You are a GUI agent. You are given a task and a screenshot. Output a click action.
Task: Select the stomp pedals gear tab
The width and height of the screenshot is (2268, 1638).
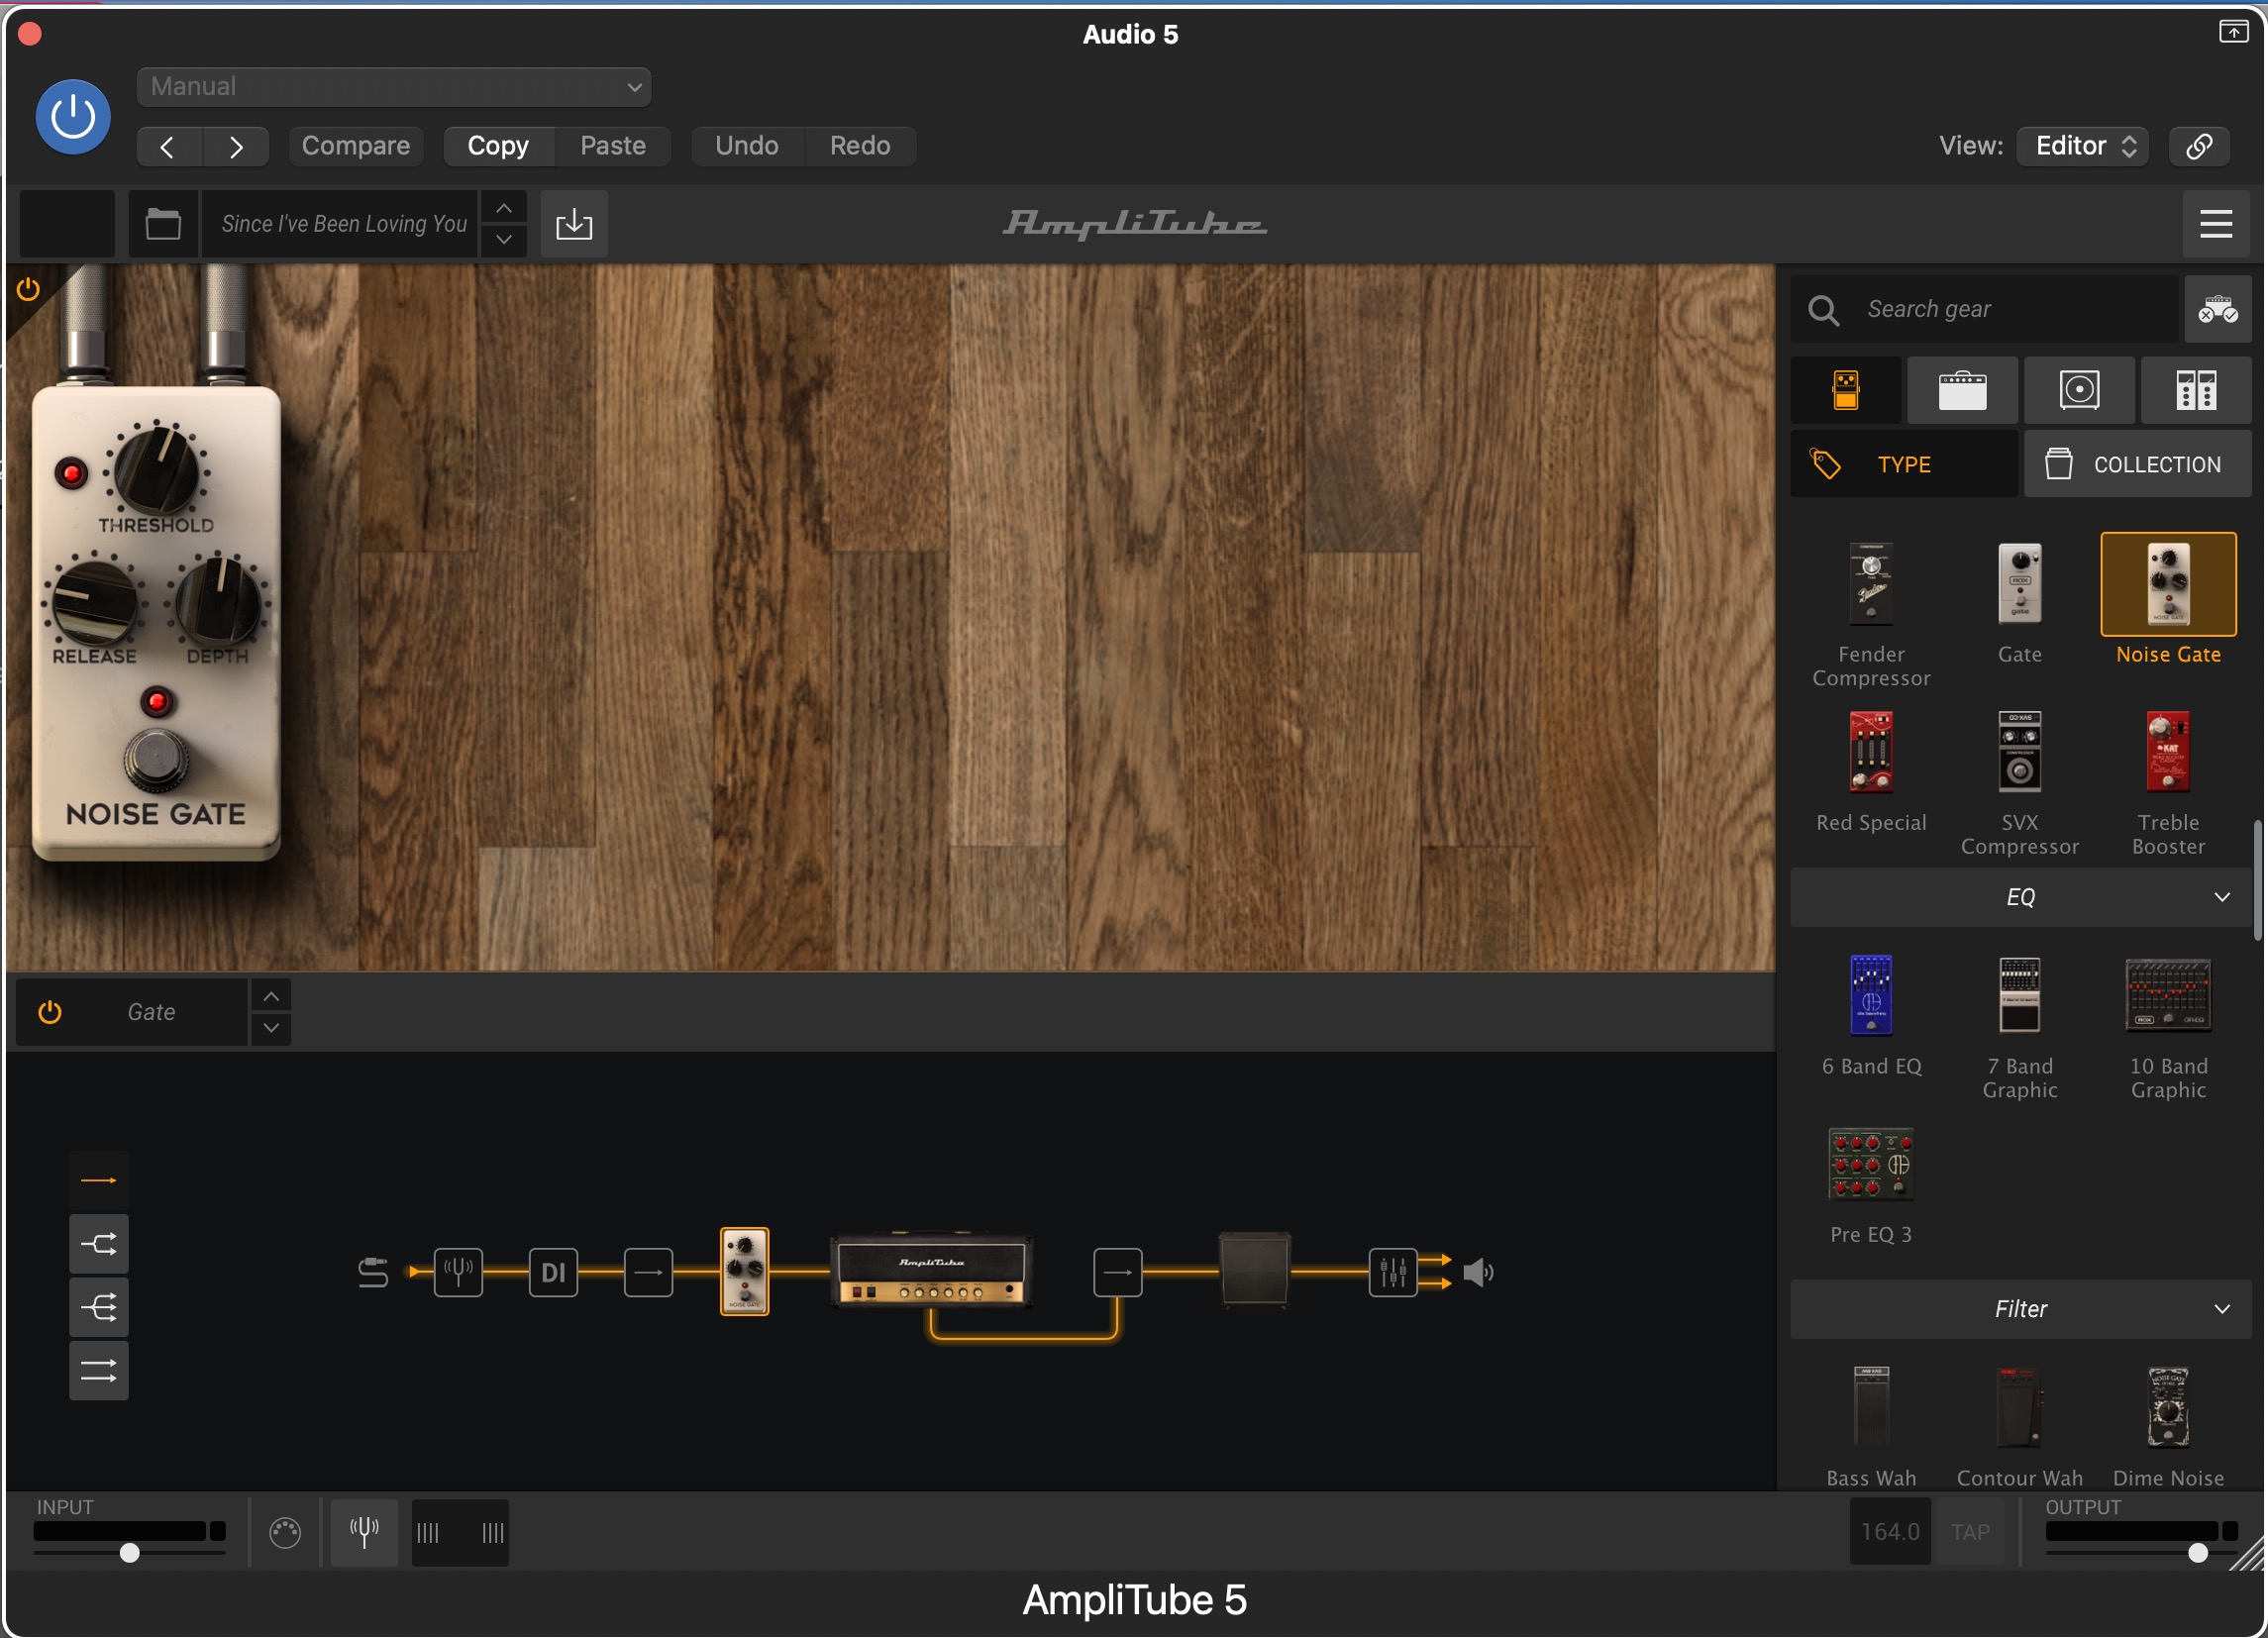coord(1846,390)
